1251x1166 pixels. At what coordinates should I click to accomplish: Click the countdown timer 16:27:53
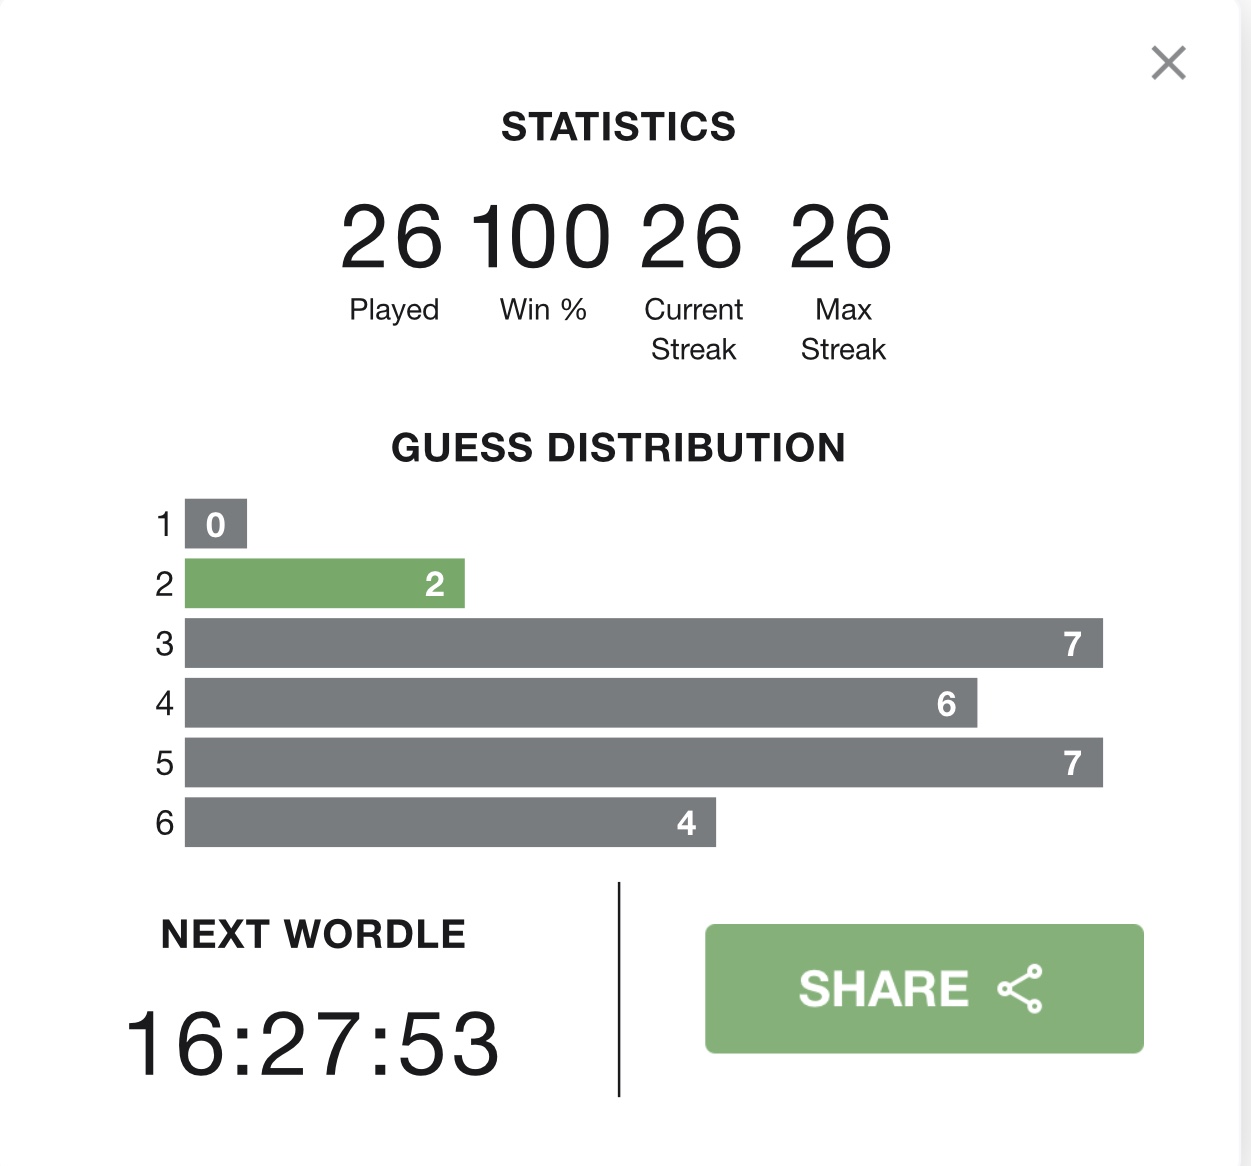(313, 1044)
